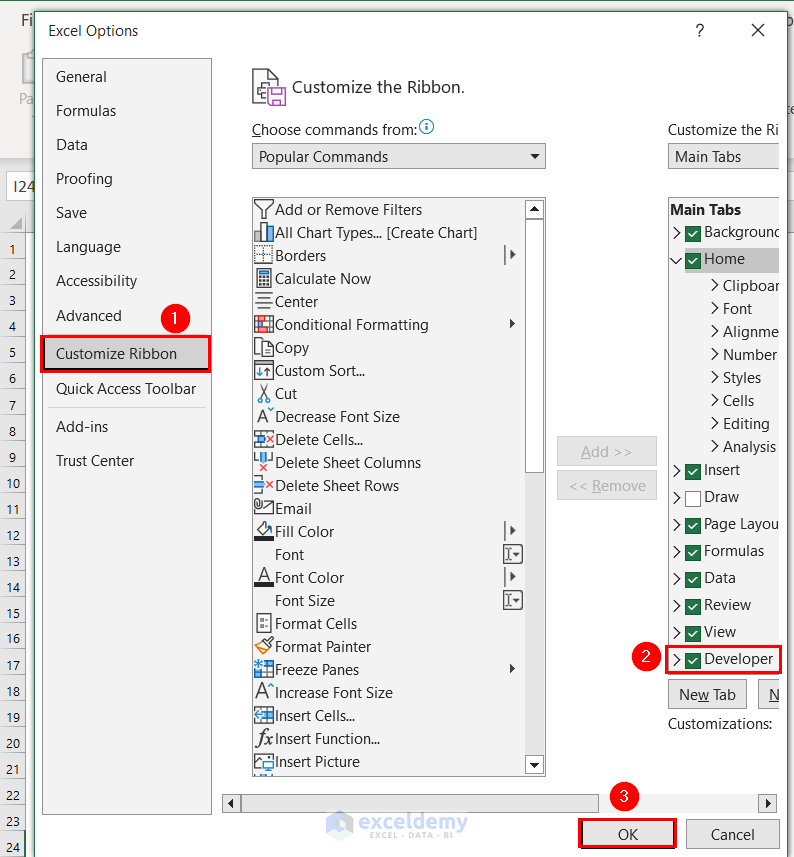This screenshot has width=794, height=857.
Task: Select the Advanced options category
Action: click(89, 315)
